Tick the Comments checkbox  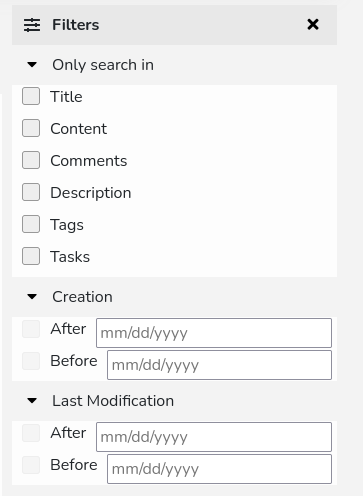click(31, 160)
